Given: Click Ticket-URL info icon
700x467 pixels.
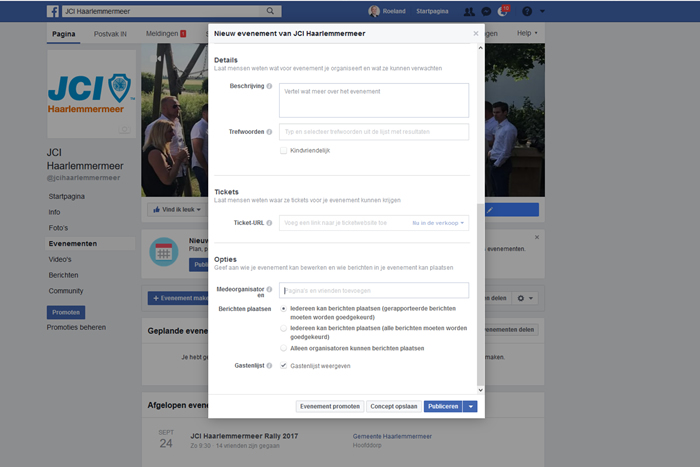Looking at the screenshot, I should point(269,223).
